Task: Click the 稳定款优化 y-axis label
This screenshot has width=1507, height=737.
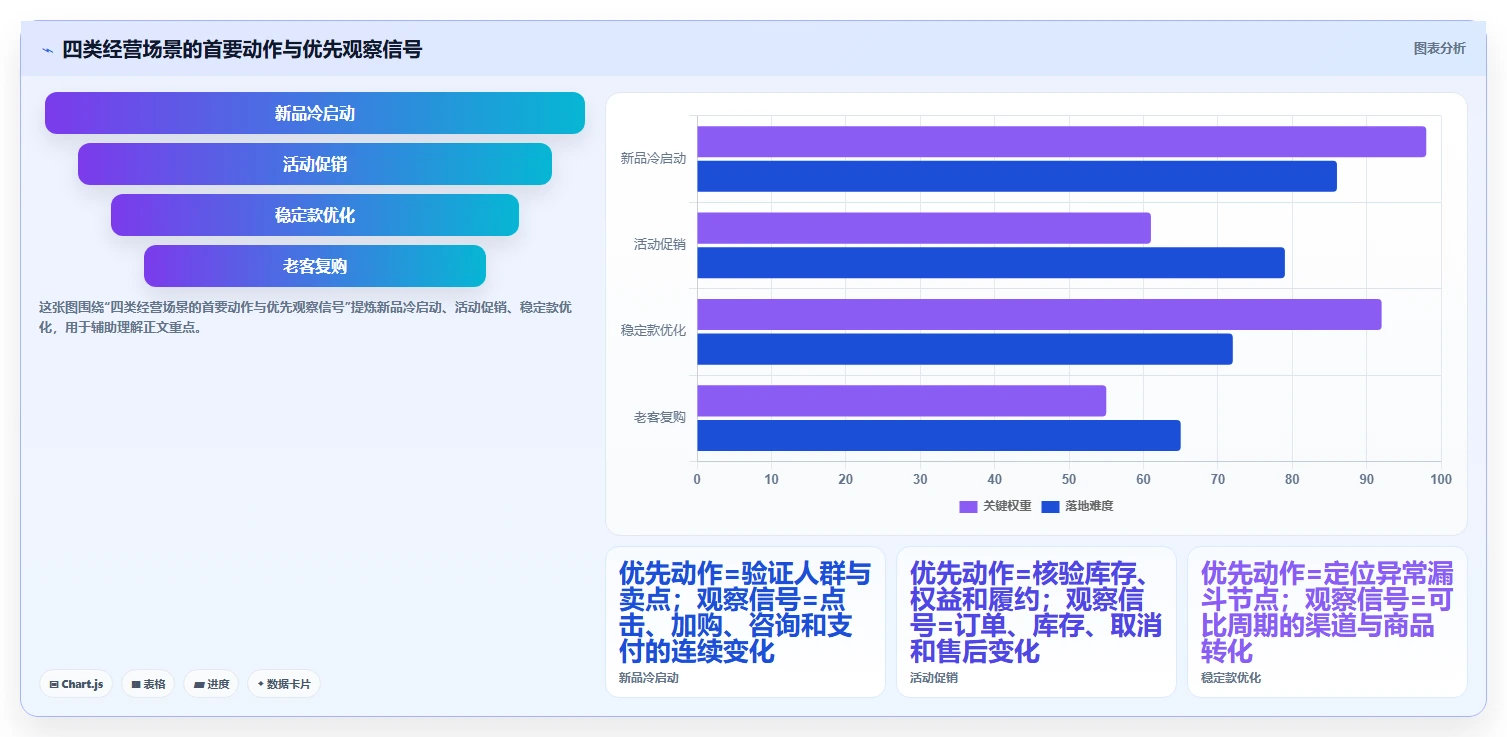Action: click(x=653, y=330)
